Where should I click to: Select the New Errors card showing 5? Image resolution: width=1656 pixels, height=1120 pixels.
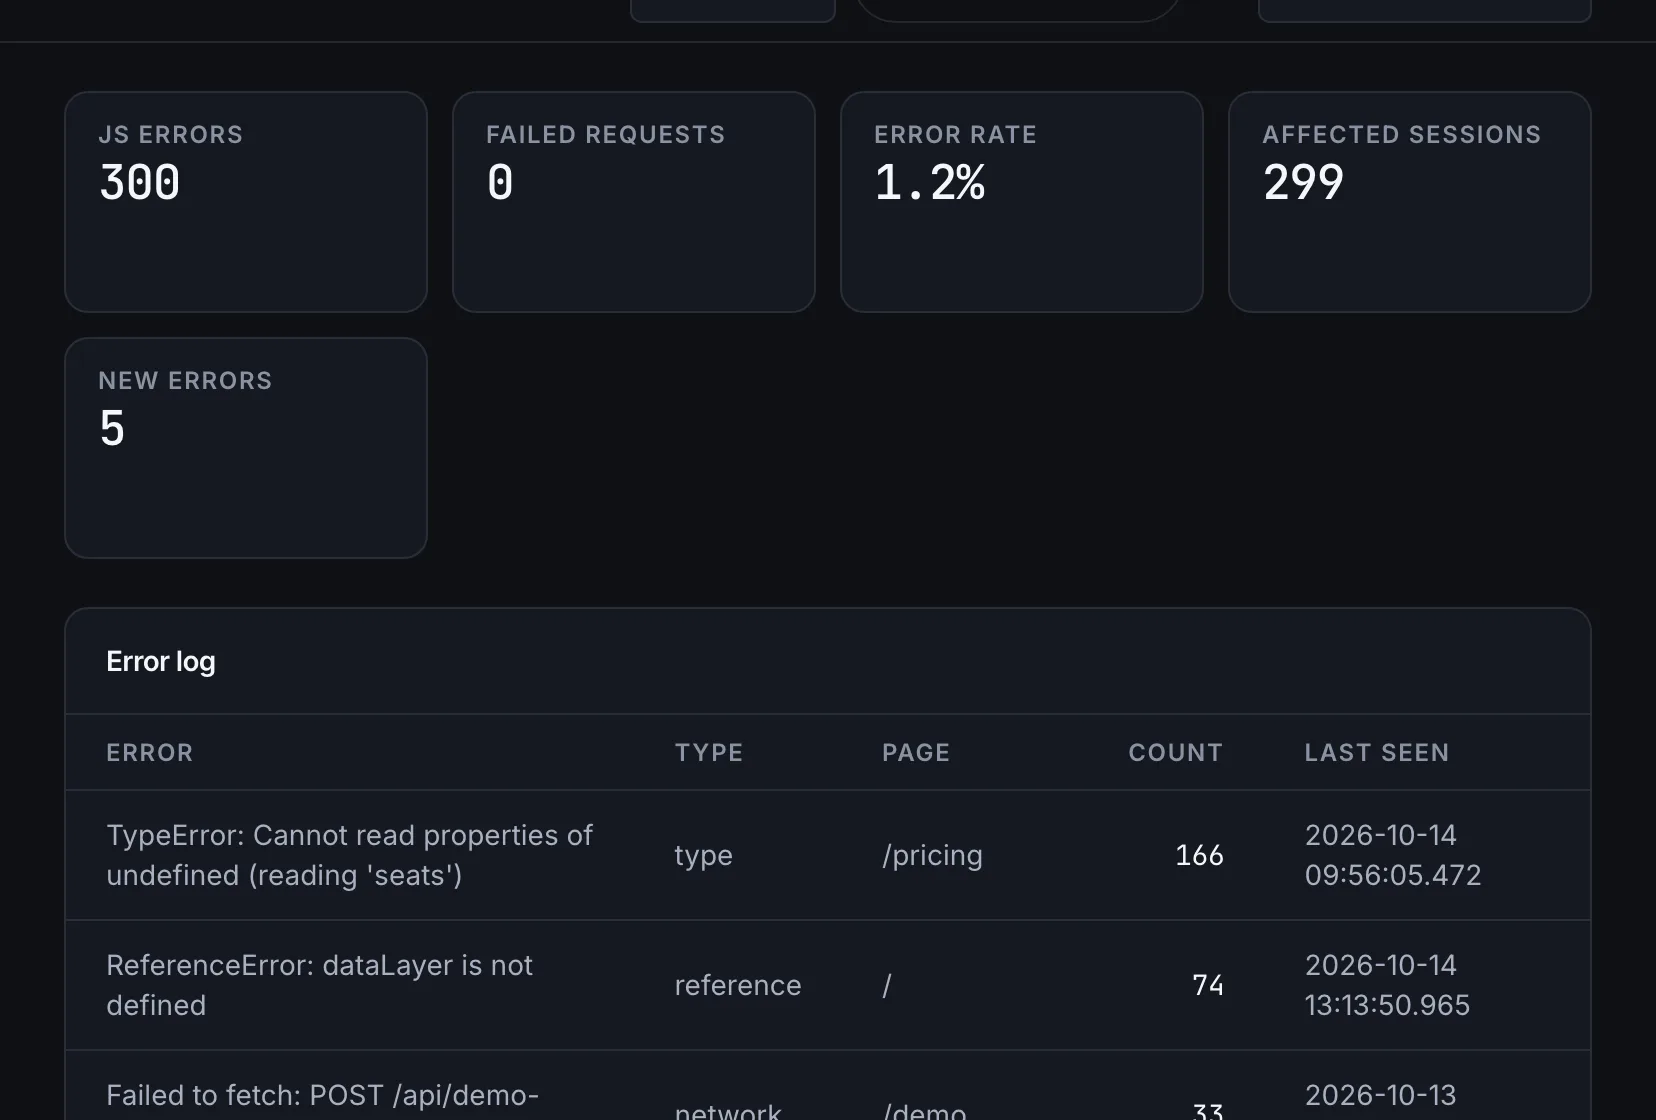coord(246,448)
